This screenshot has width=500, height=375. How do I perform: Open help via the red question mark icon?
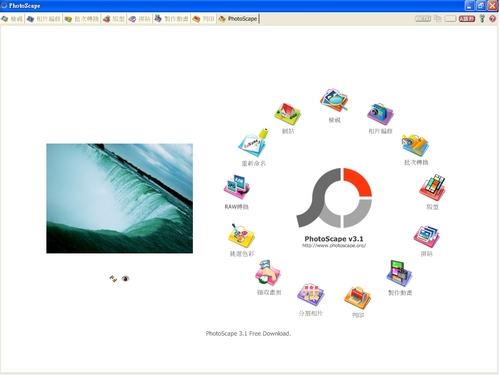click(x=493, y=19)
